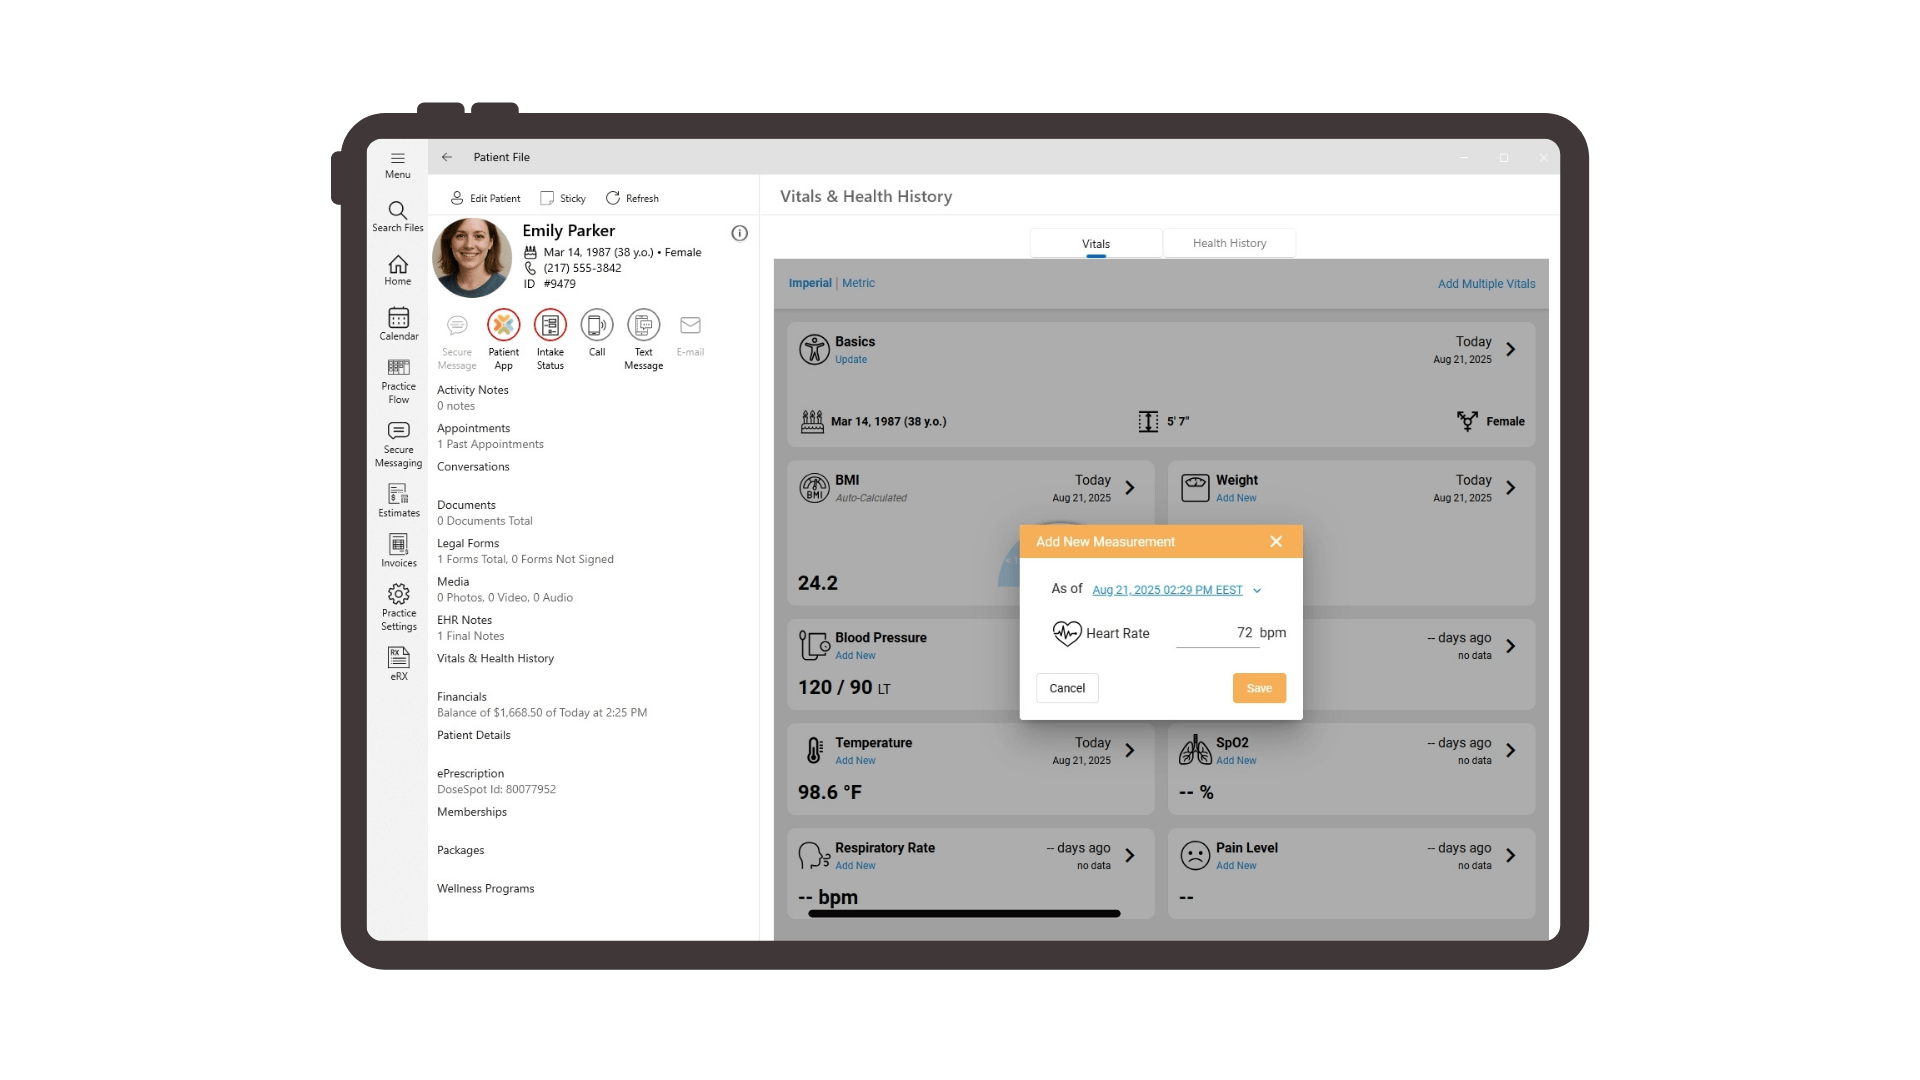Open Patient Details section
Viewport: 1920px width, 1080px height.
click(x=473, y=735)
